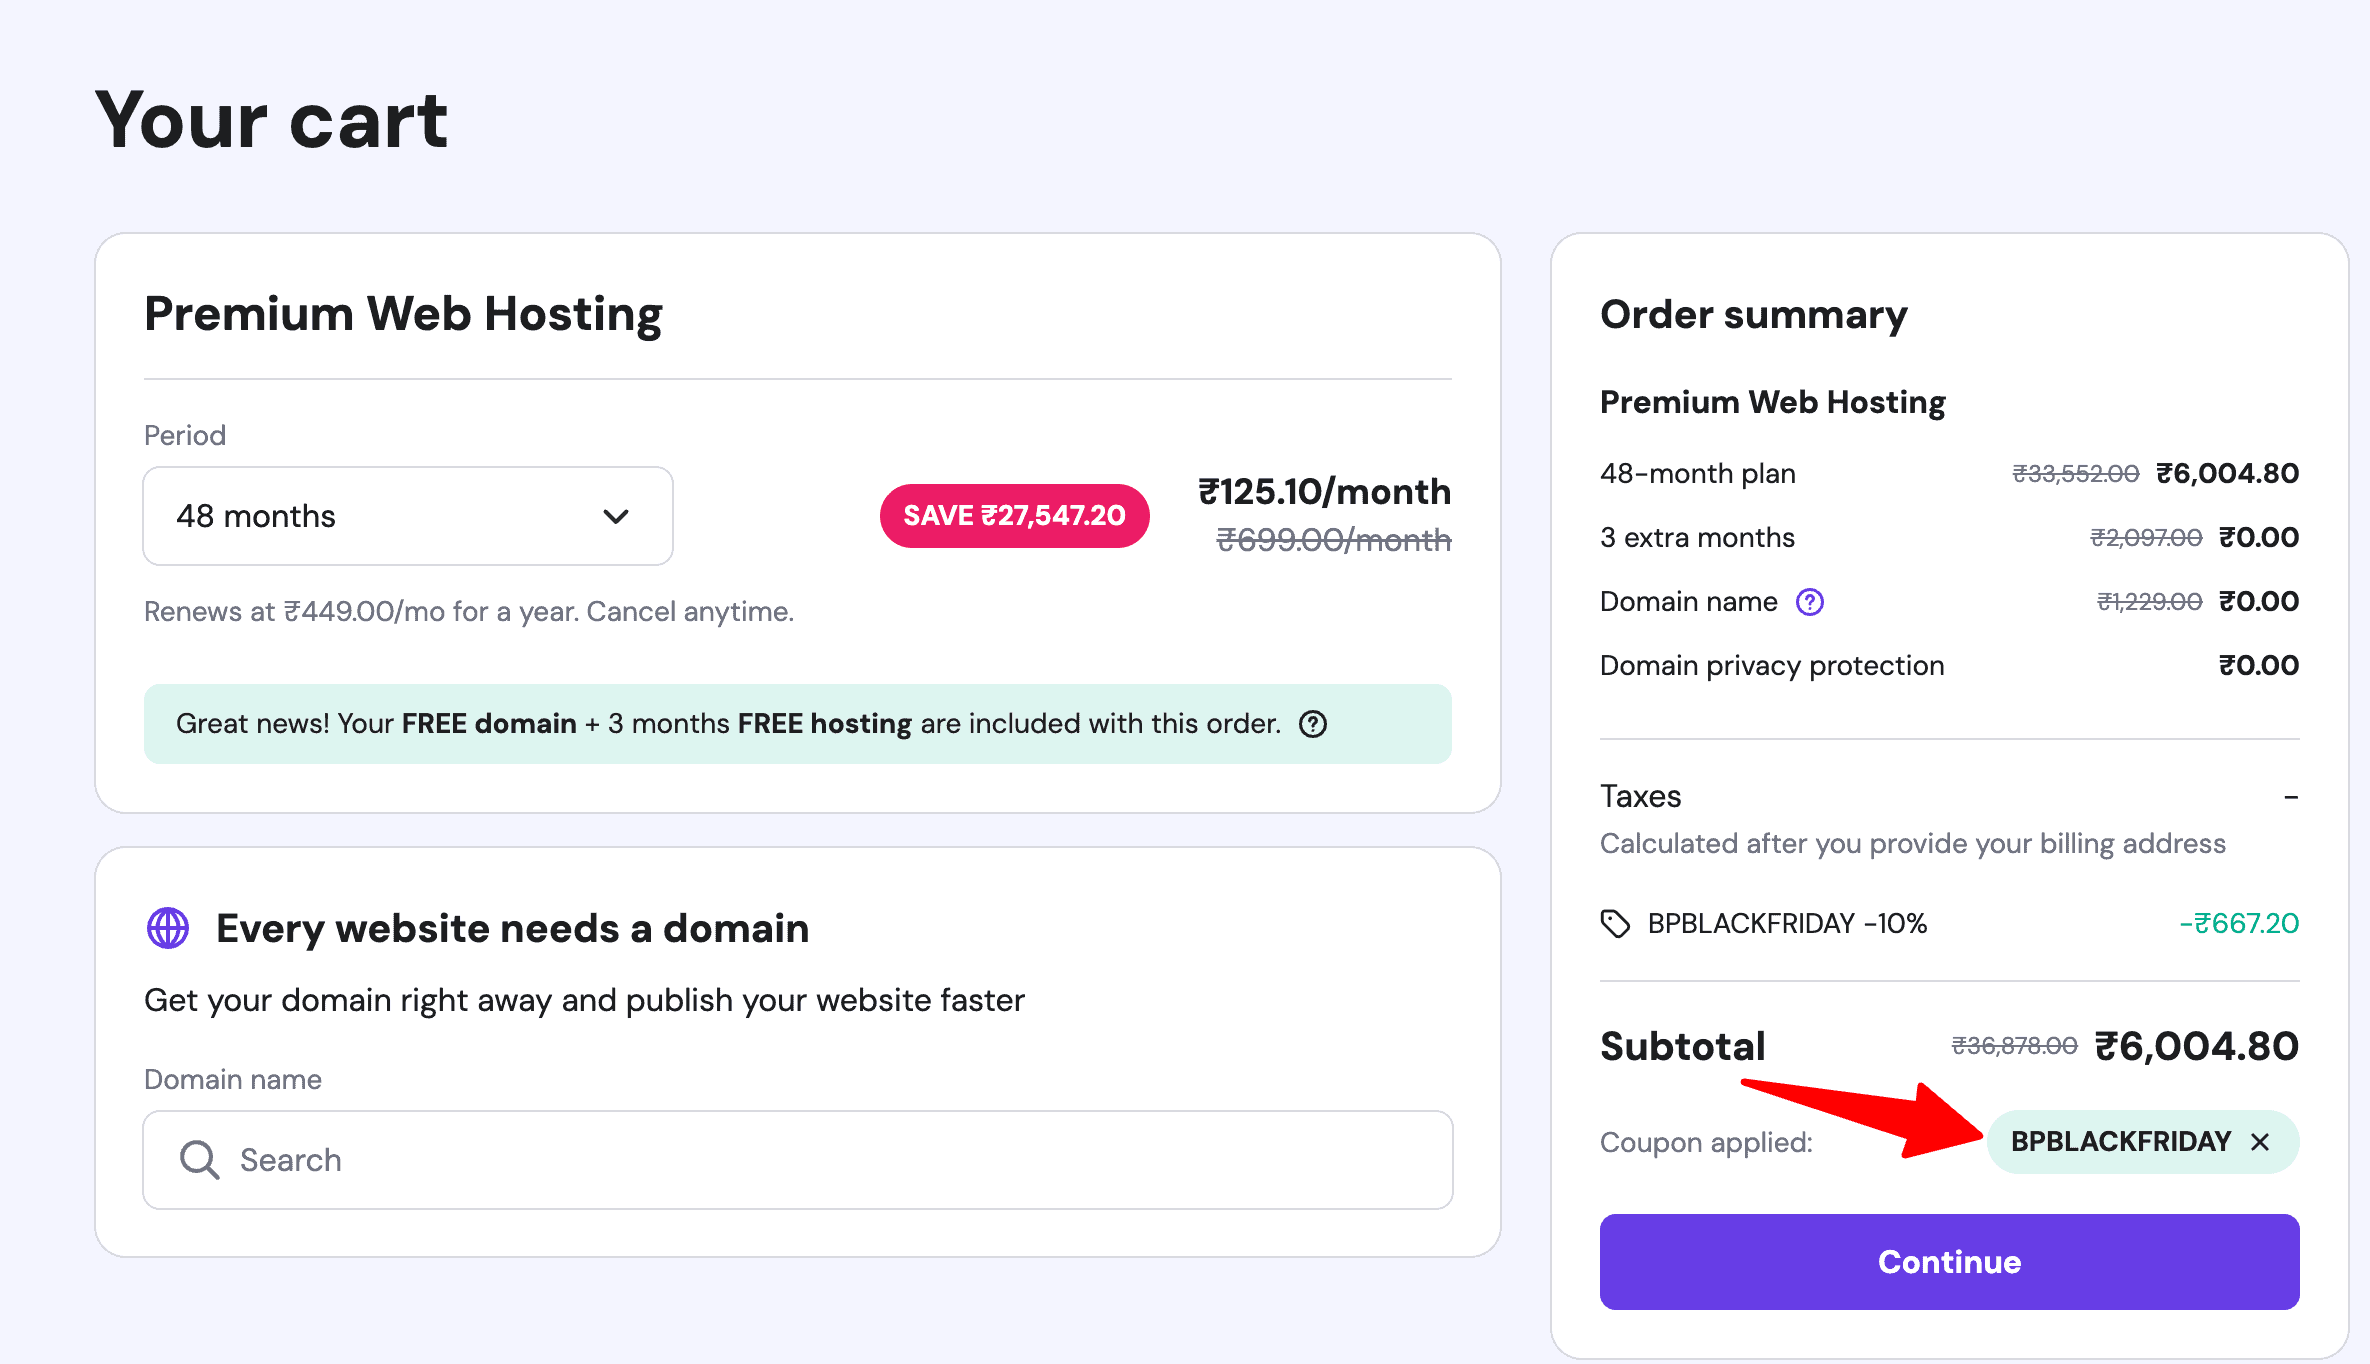Screen dimensions: 2370x1364
Task: Click the BPBLACKFRIDAY coupon chip
Action: pos(2120,1141)
